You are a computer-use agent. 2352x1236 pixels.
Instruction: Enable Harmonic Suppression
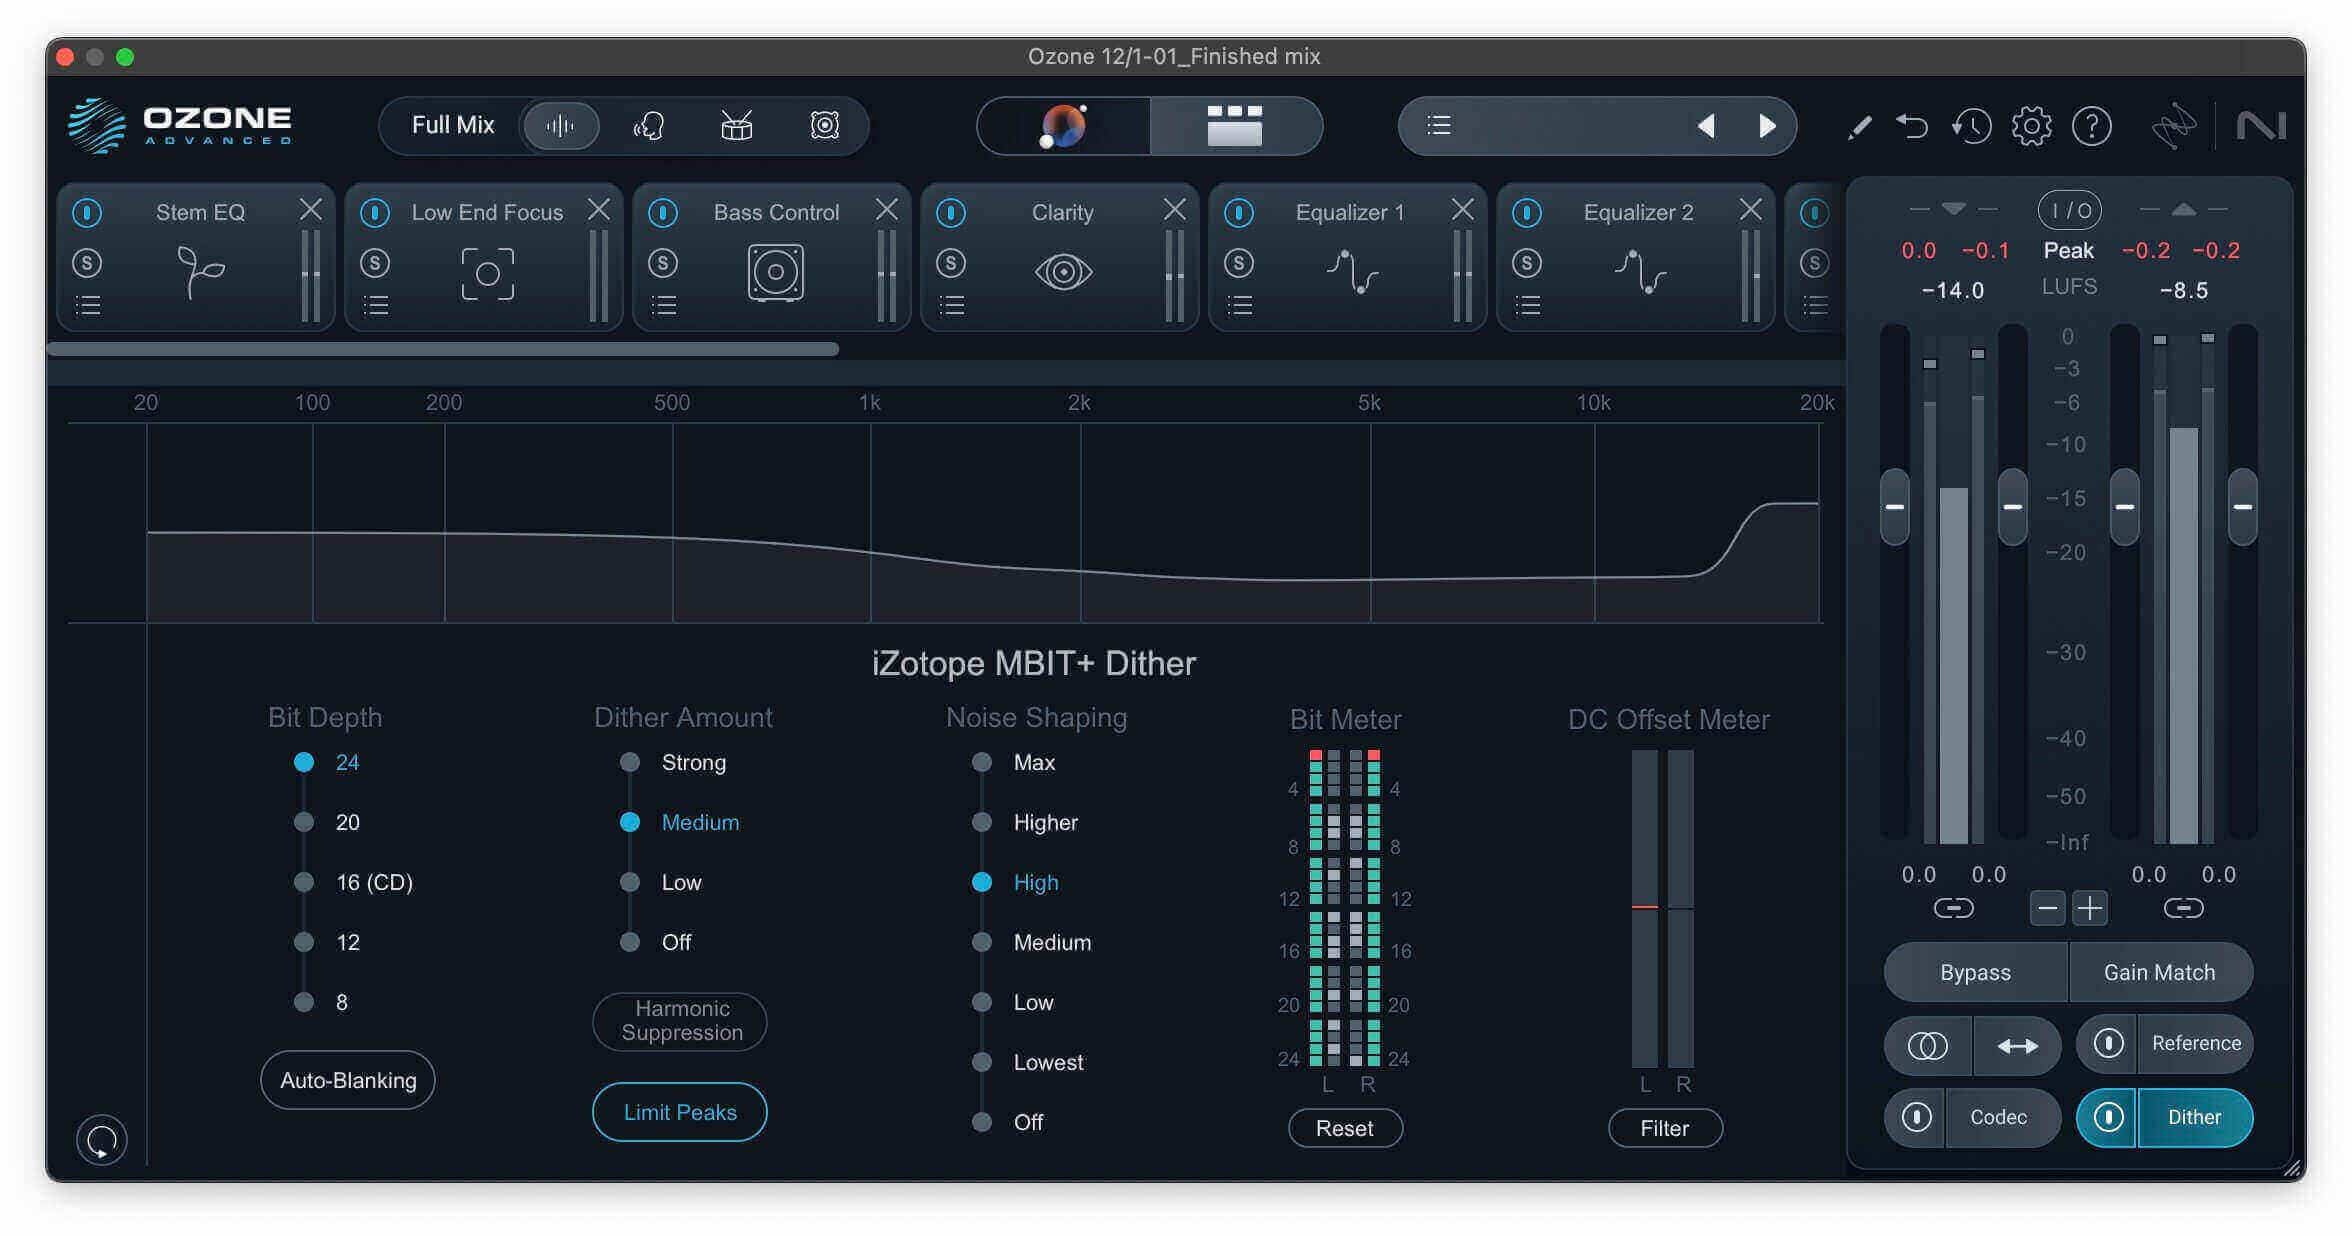(x=681, y=1021)
